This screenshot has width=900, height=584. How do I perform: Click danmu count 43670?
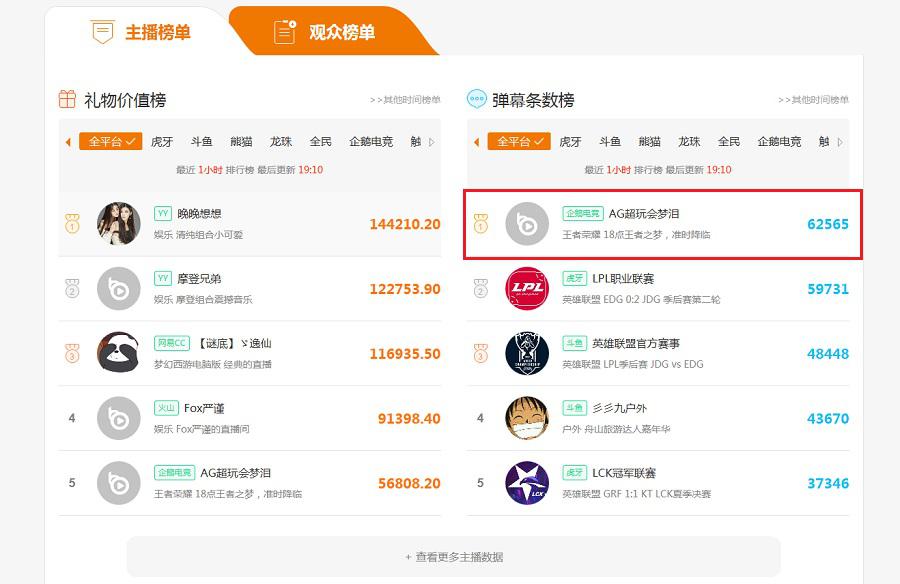(828, 419)
